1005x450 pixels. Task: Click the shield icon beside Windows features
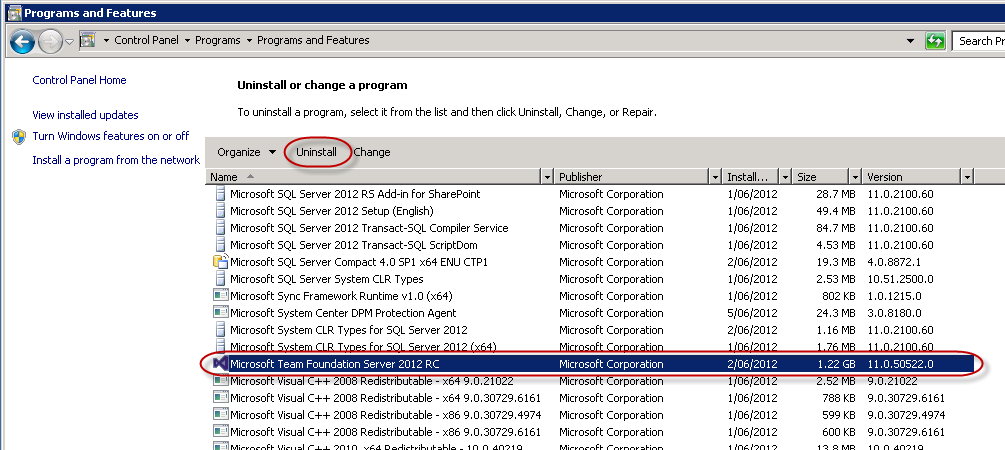(x=19, y=137)
